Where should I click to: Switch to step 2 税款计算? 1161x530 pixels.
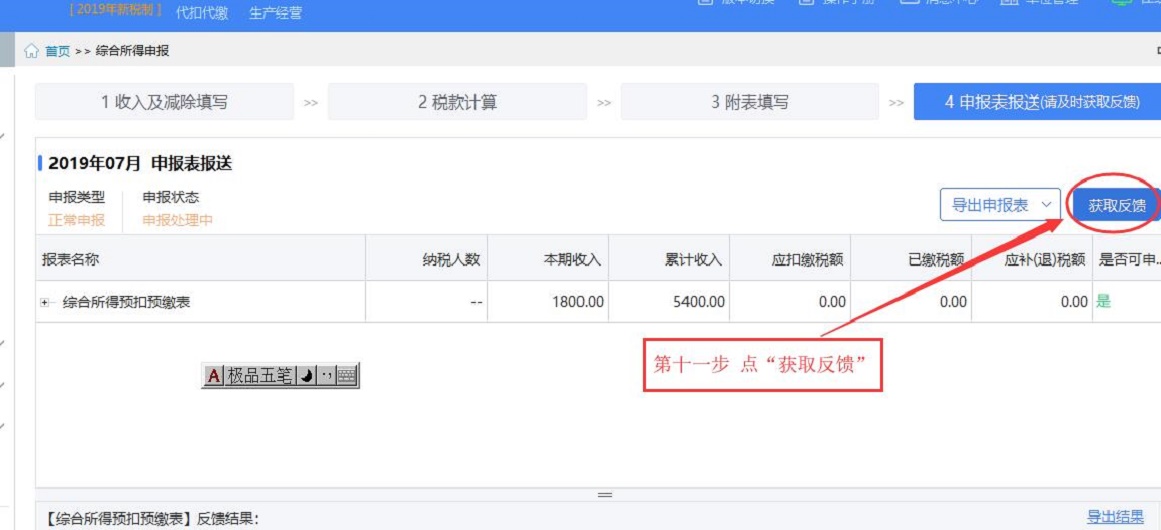pos(457,102)
